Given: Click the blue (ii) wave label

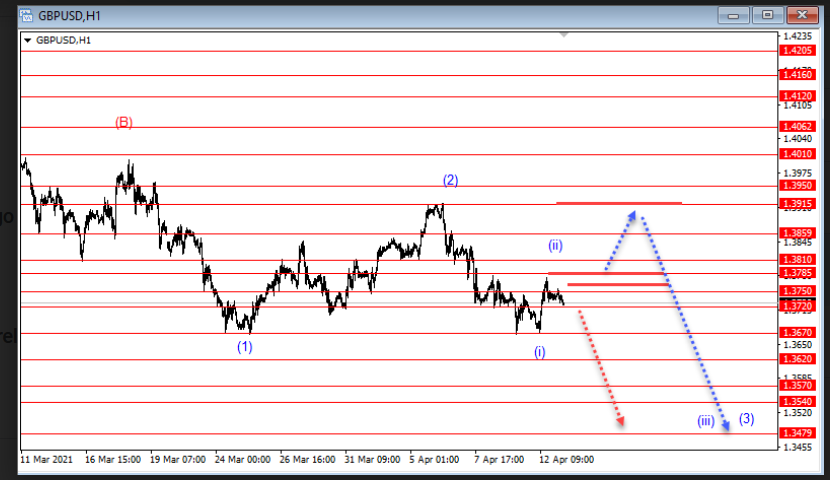Looking at the screenshot, I should point(555,245).
